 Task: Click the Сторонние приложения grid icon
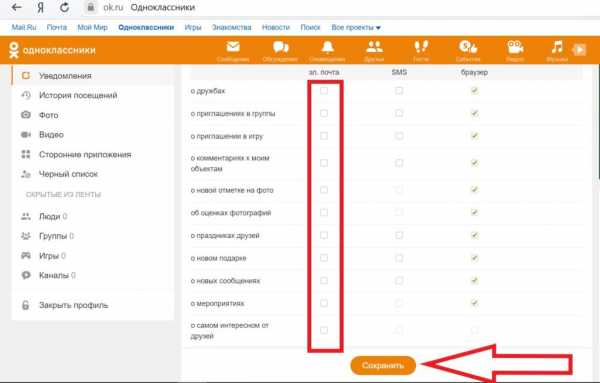26,154
